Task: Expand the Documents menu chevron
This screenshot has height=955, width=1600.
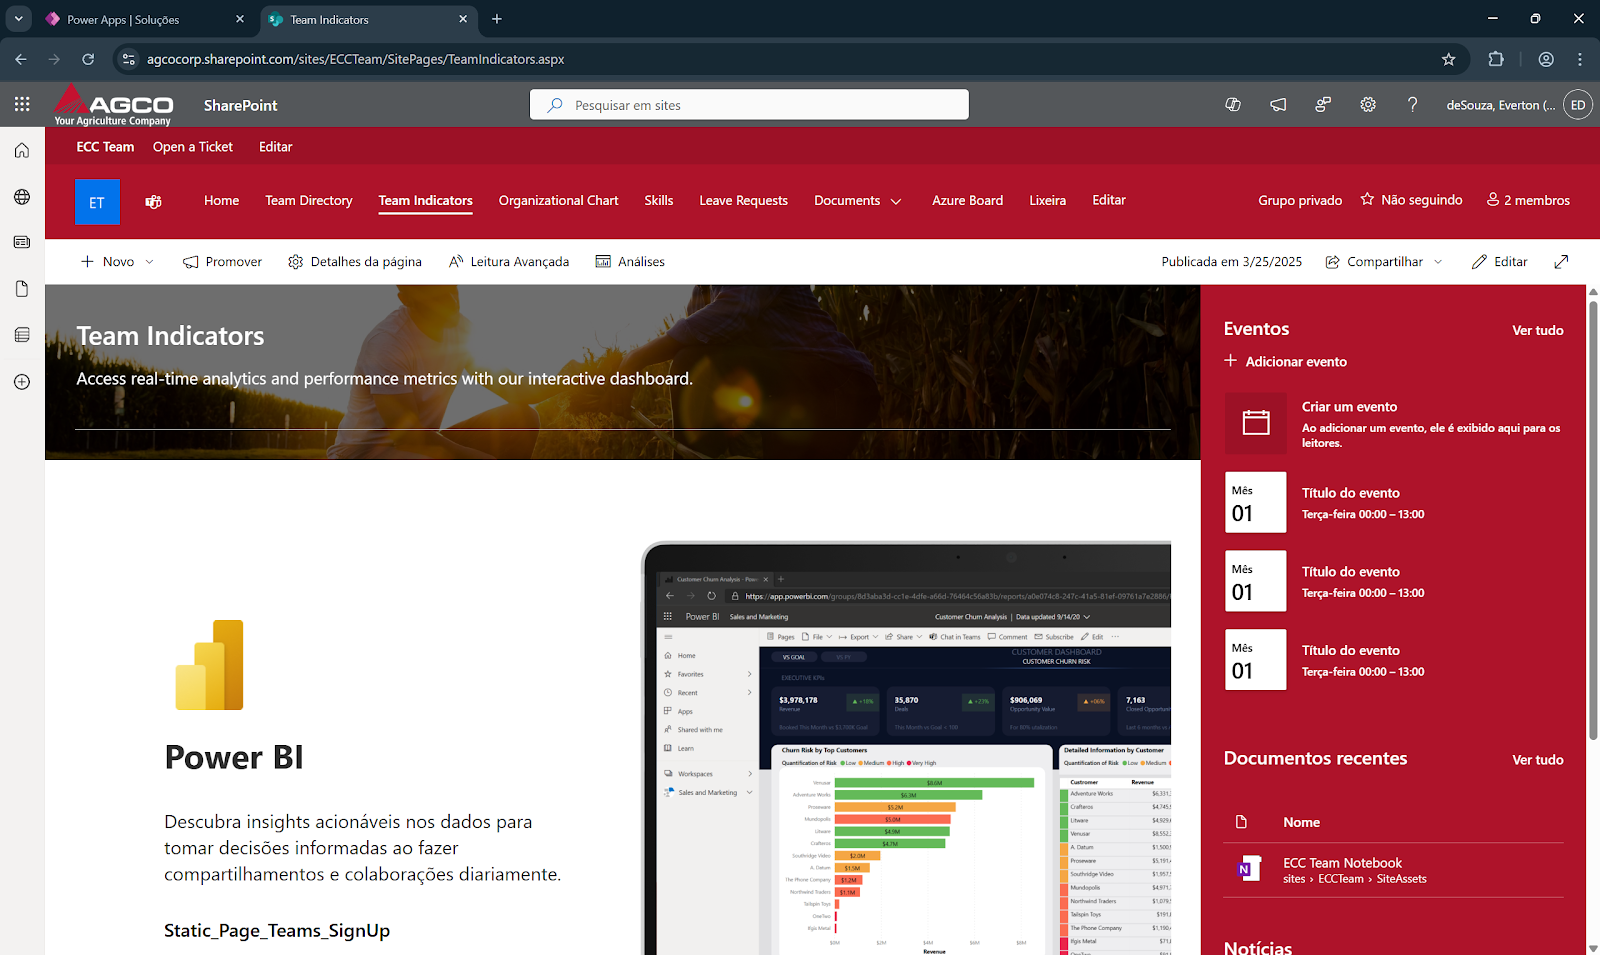Action: tap(896, 201)
